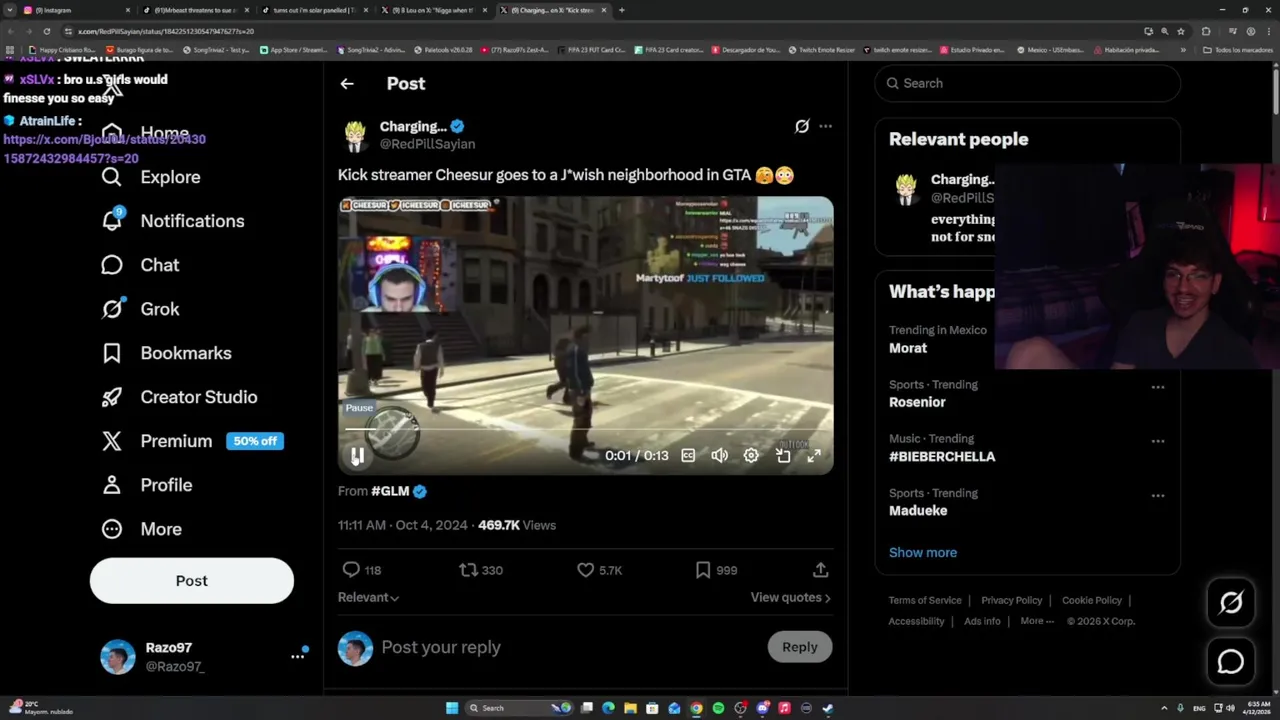Viewport: 1280px width, 720px height.
Task: Show hidden system tray icons
Action: [1164, 708]
